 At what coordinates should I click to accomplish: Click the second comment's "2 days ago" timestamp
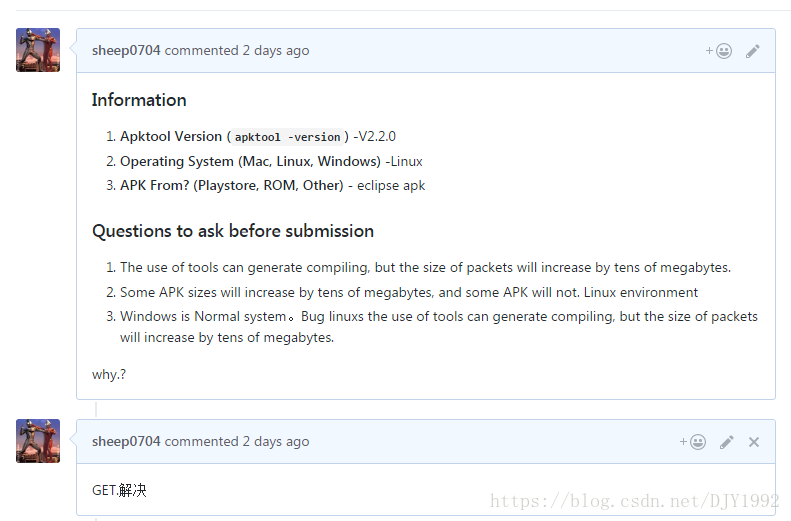(276, 442)
